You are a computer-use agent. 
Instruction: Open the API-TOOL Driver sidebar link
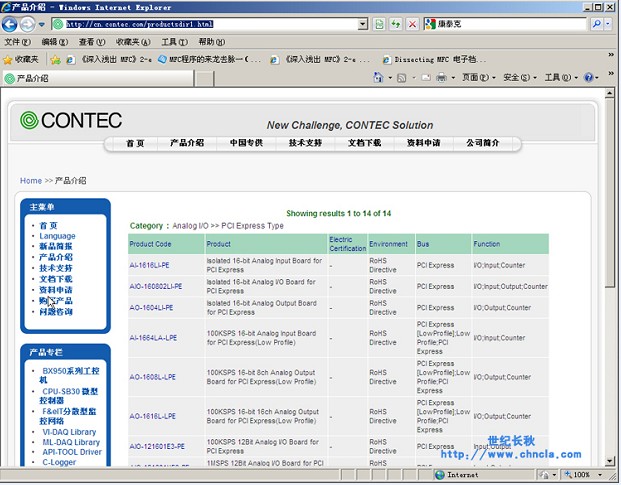pos(72,452)
